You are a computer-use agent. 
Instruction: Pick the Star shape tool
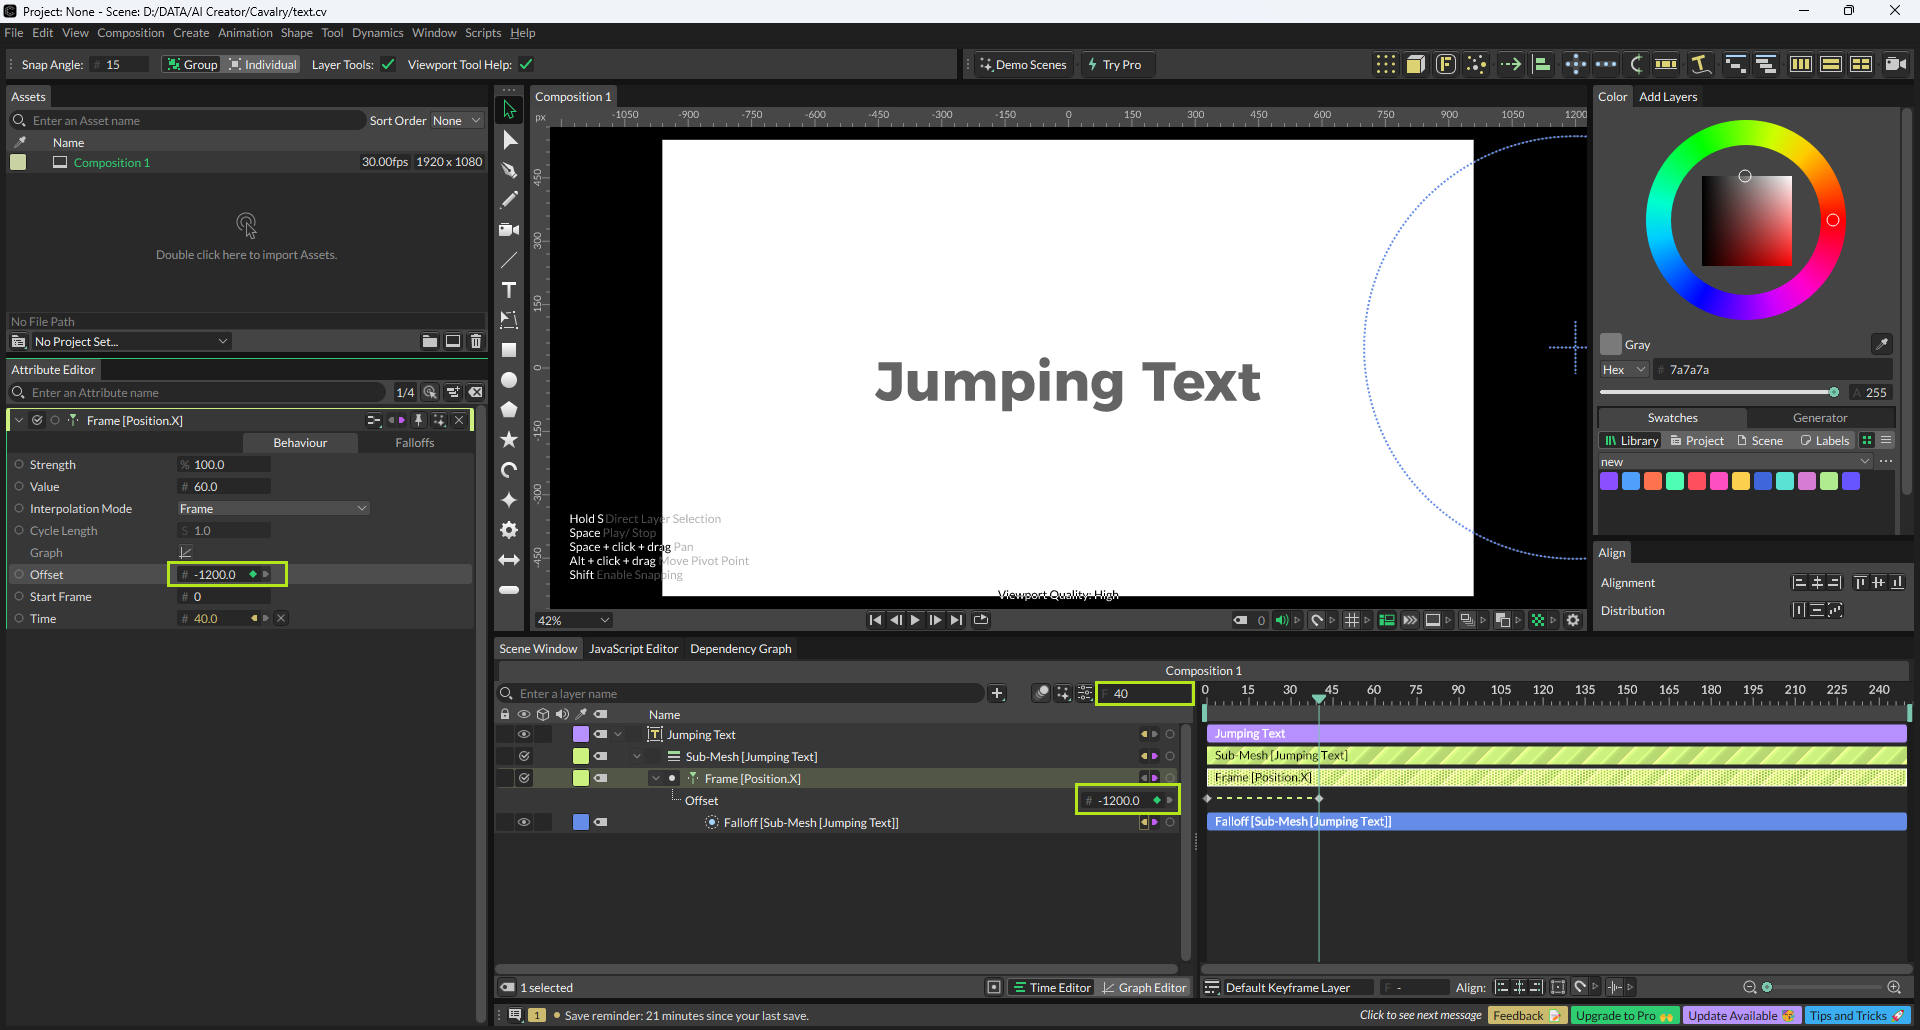[509, 440]
